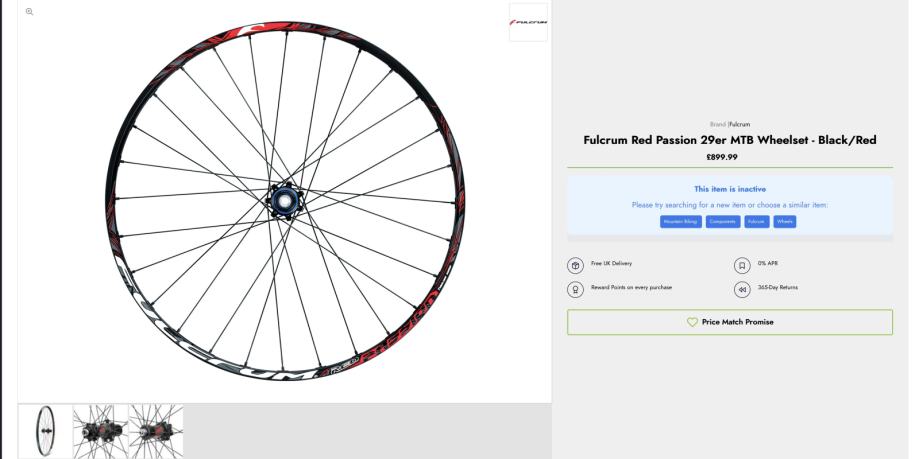The width and height of the screenshot is (919, 459).
Task: Choose the Fulcrum similar-item button
Action: pos(756,221)
